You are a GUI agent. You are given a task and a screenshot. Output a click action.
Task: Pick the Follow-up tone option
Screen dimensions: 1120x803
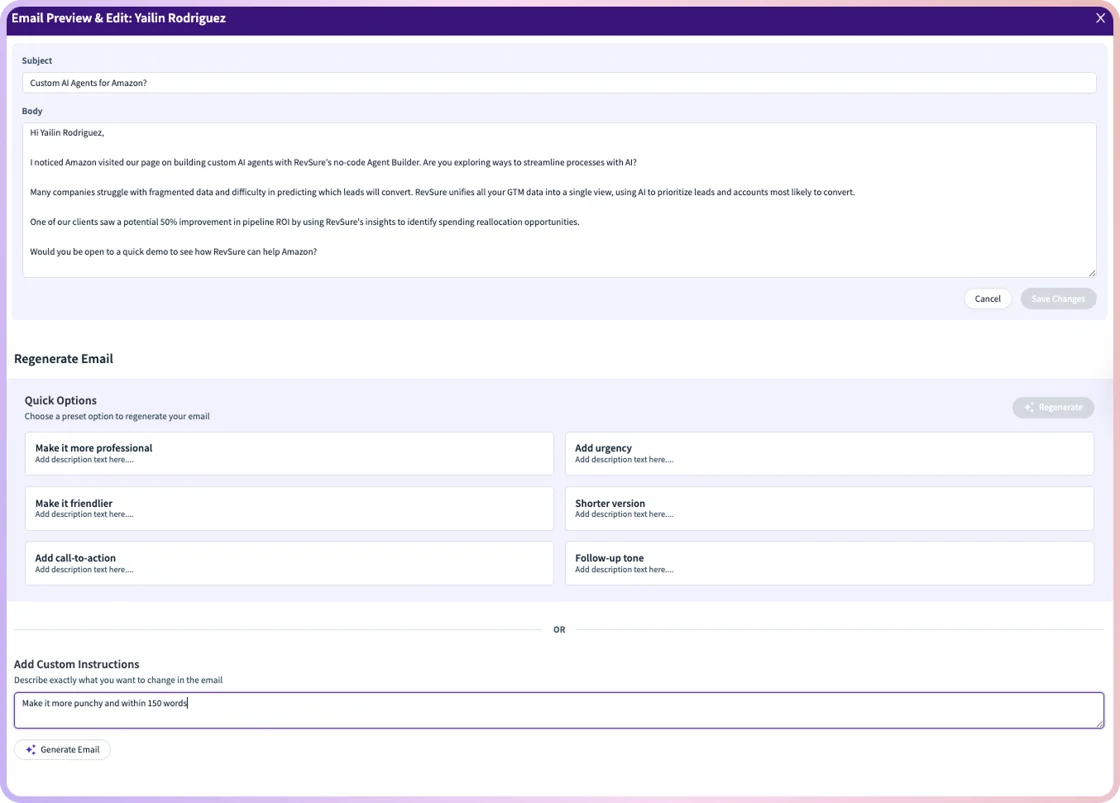point(829,563)
